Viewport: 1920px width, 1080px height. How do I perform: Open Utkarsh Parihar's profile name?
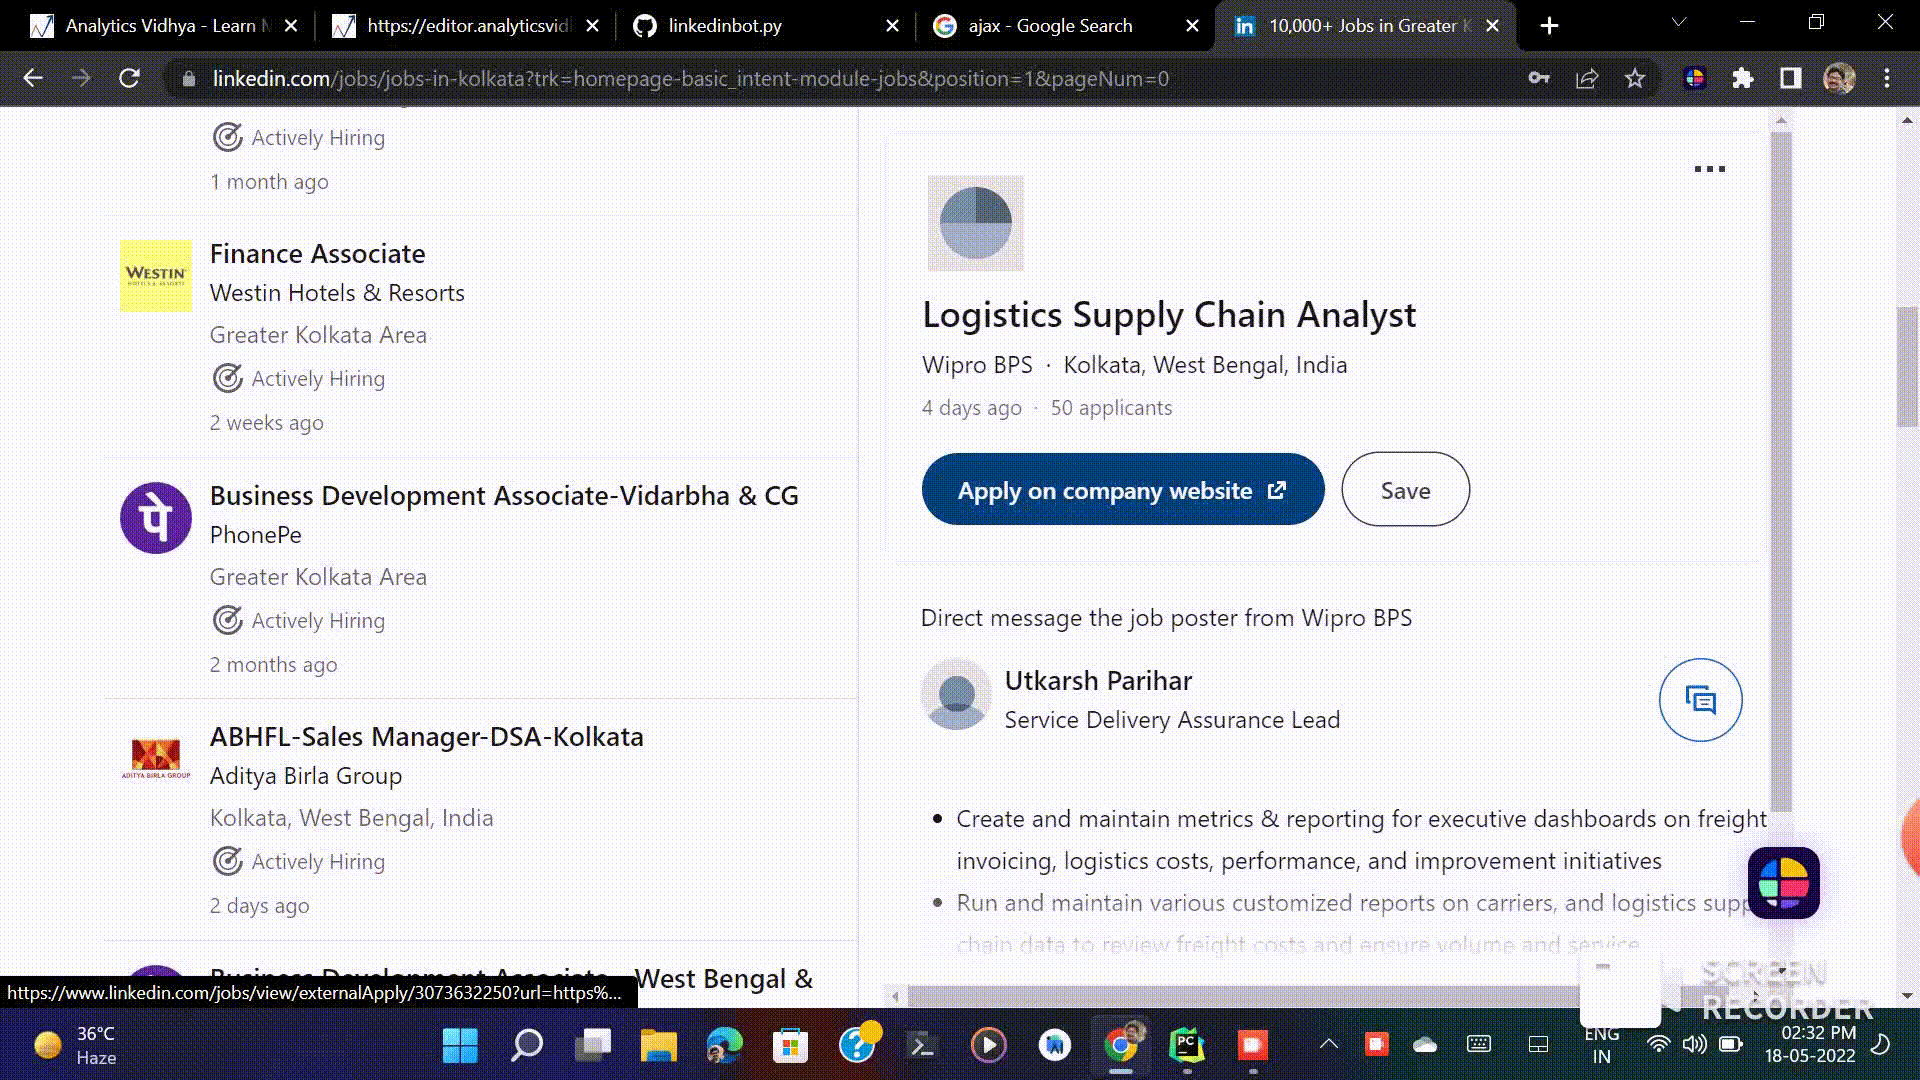pyautogui.click(x=1098, y=681)
